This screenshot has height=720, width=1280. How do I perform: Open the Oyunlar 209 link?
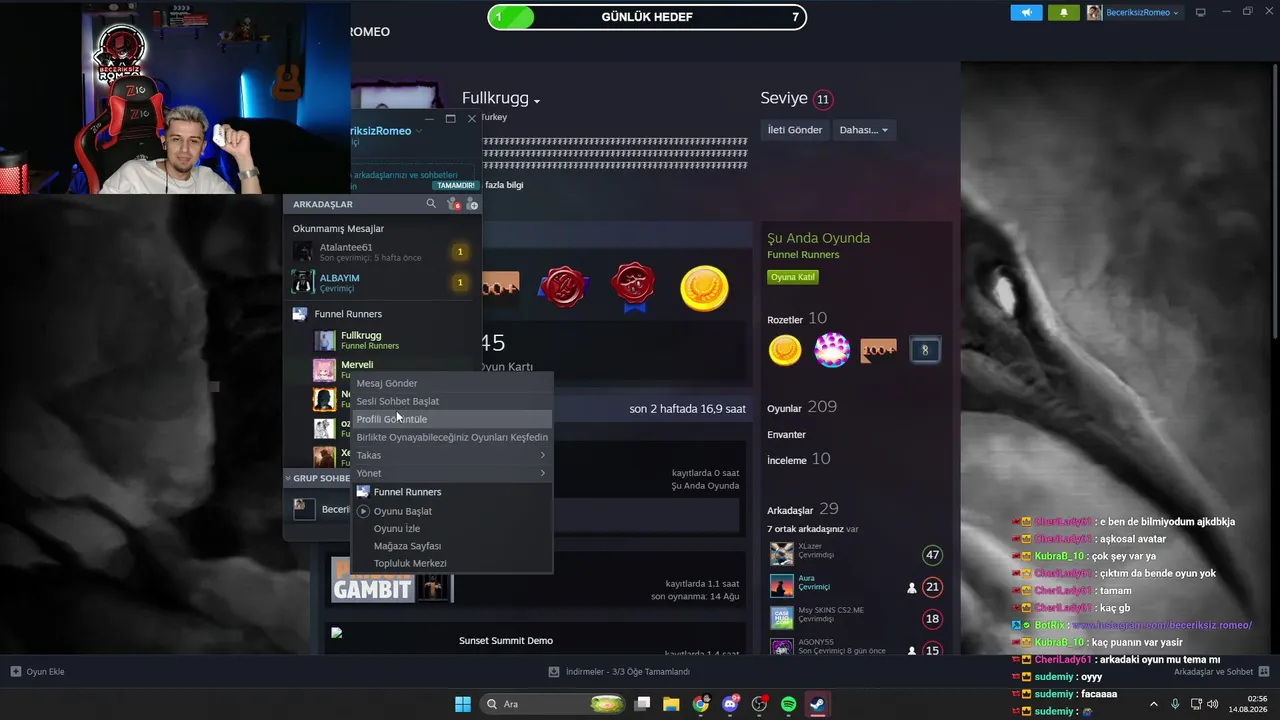[802, 407]
